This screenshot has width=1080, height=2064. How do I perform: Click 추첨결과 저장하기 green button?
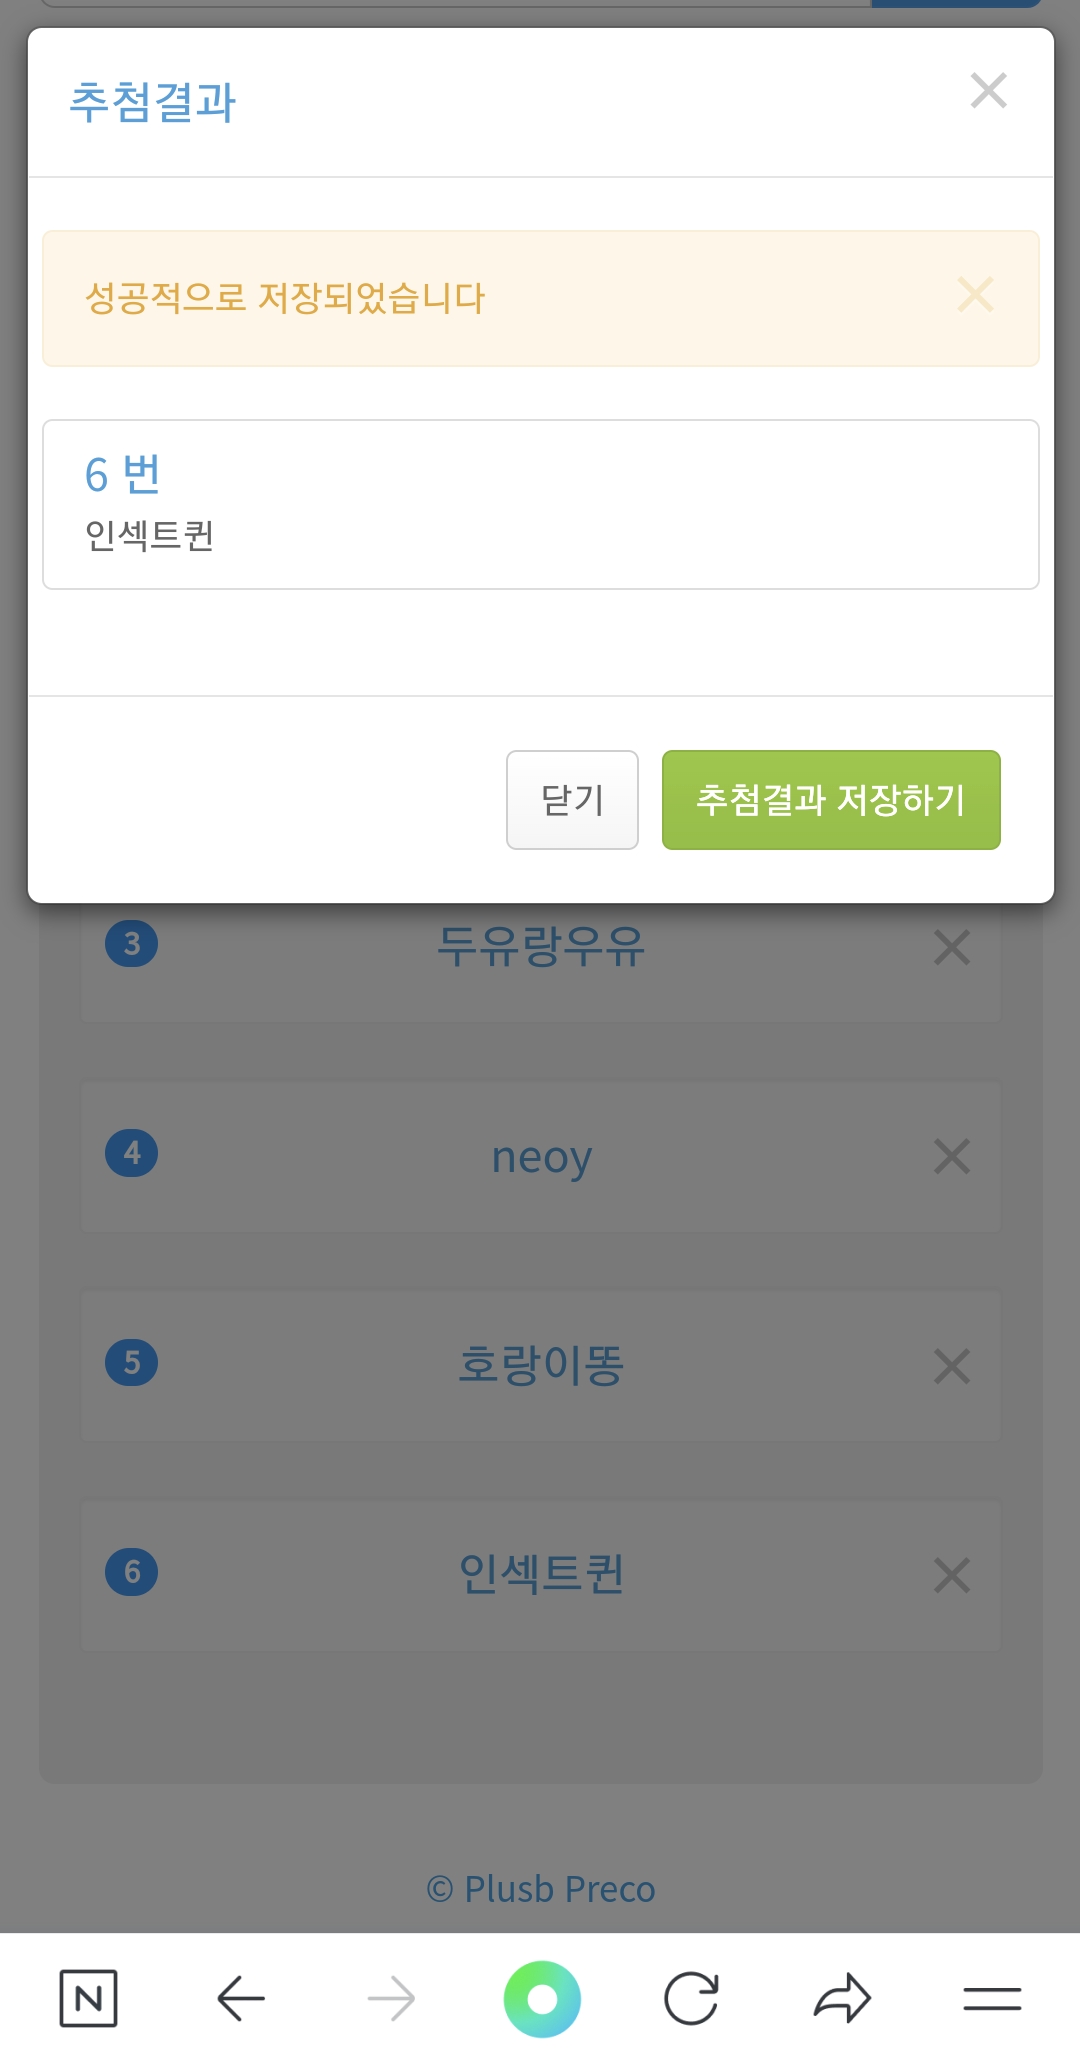click(x=831, y=800)
